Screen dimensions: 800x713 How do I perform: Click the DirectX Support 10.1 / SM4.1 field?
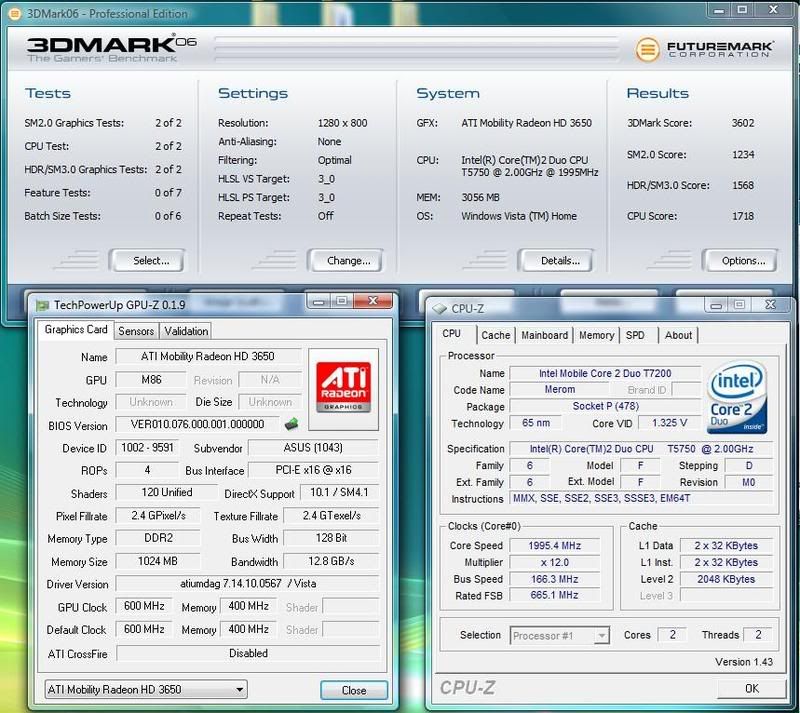click(339, 492)
